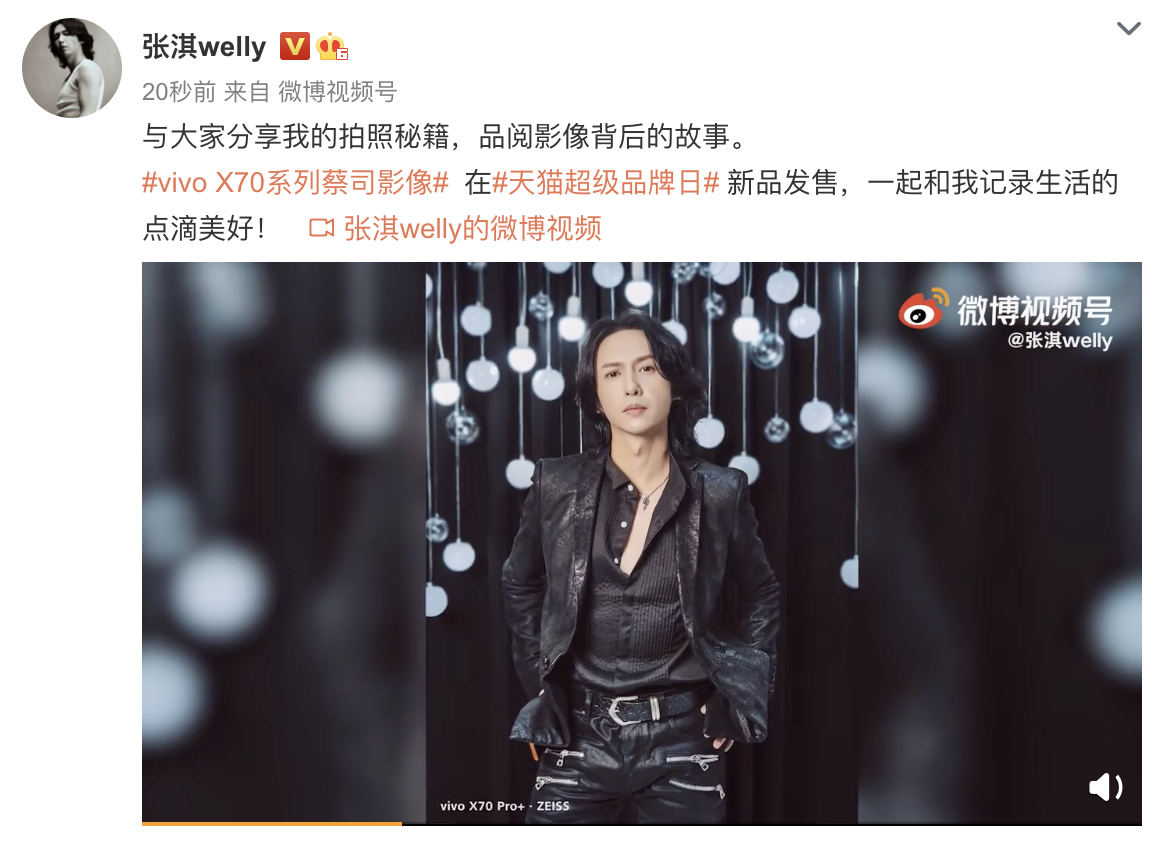Image resolution: width=1164 pixels, height=842 pixels.
Task: Open 张淇welly's profile avatar
Action: 72,68
